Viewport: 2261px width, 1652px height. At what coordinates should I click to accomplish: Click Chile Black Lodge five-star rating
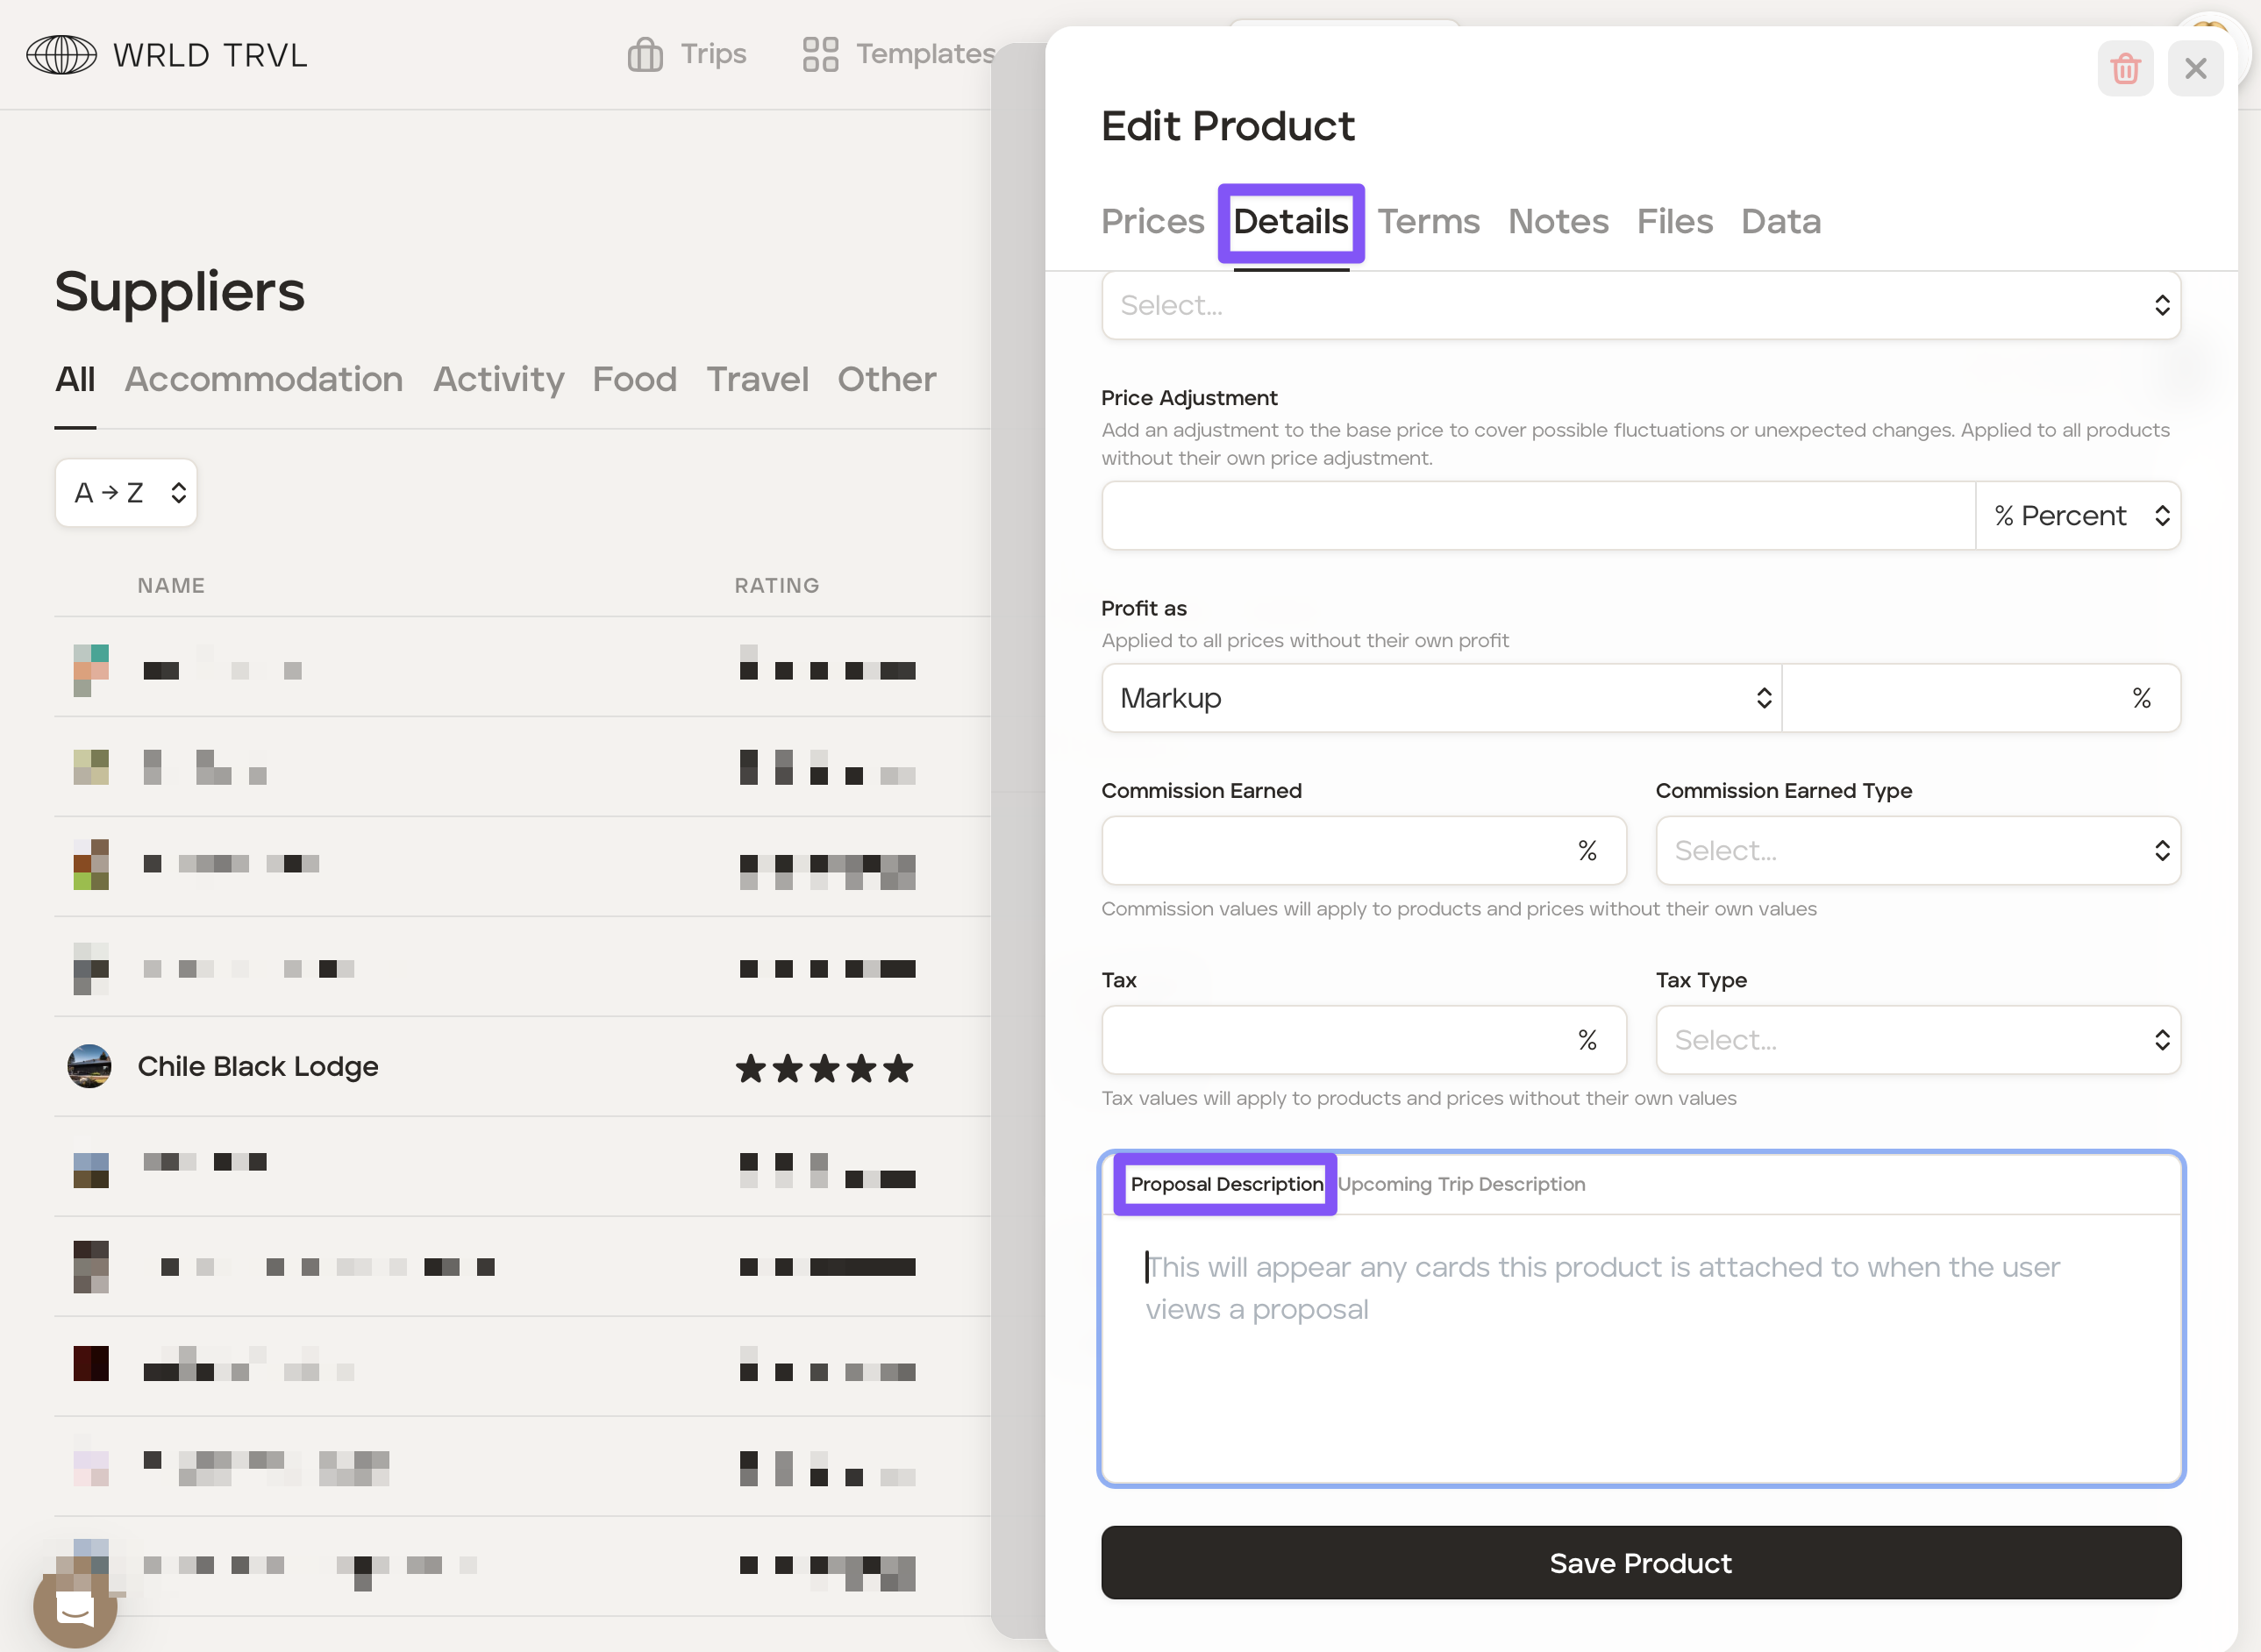point(824,1068)
